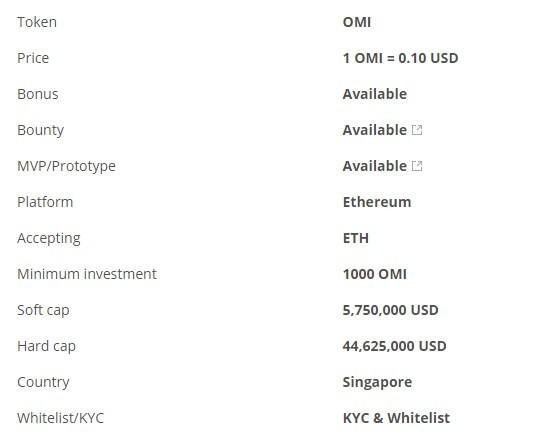Click the Country row label
This screenshot has width=551, height=445.
[43, 382]
